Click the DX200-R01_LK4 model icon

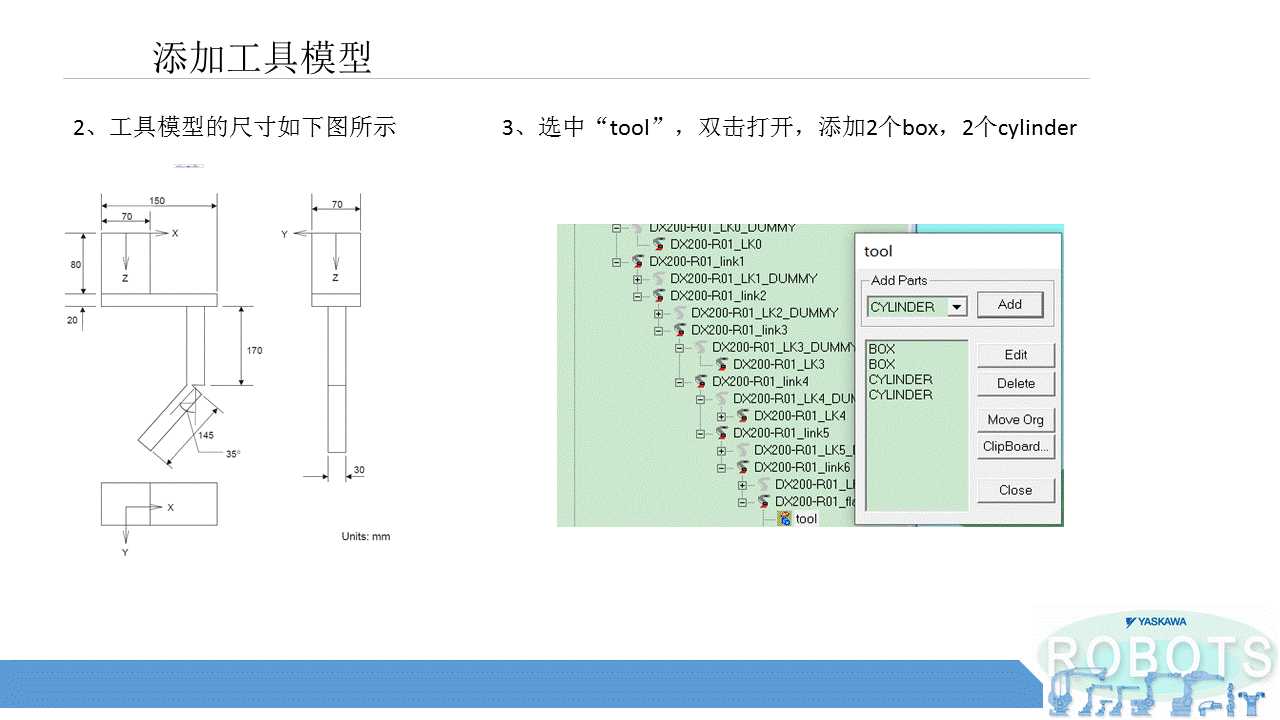coord(743,416)
